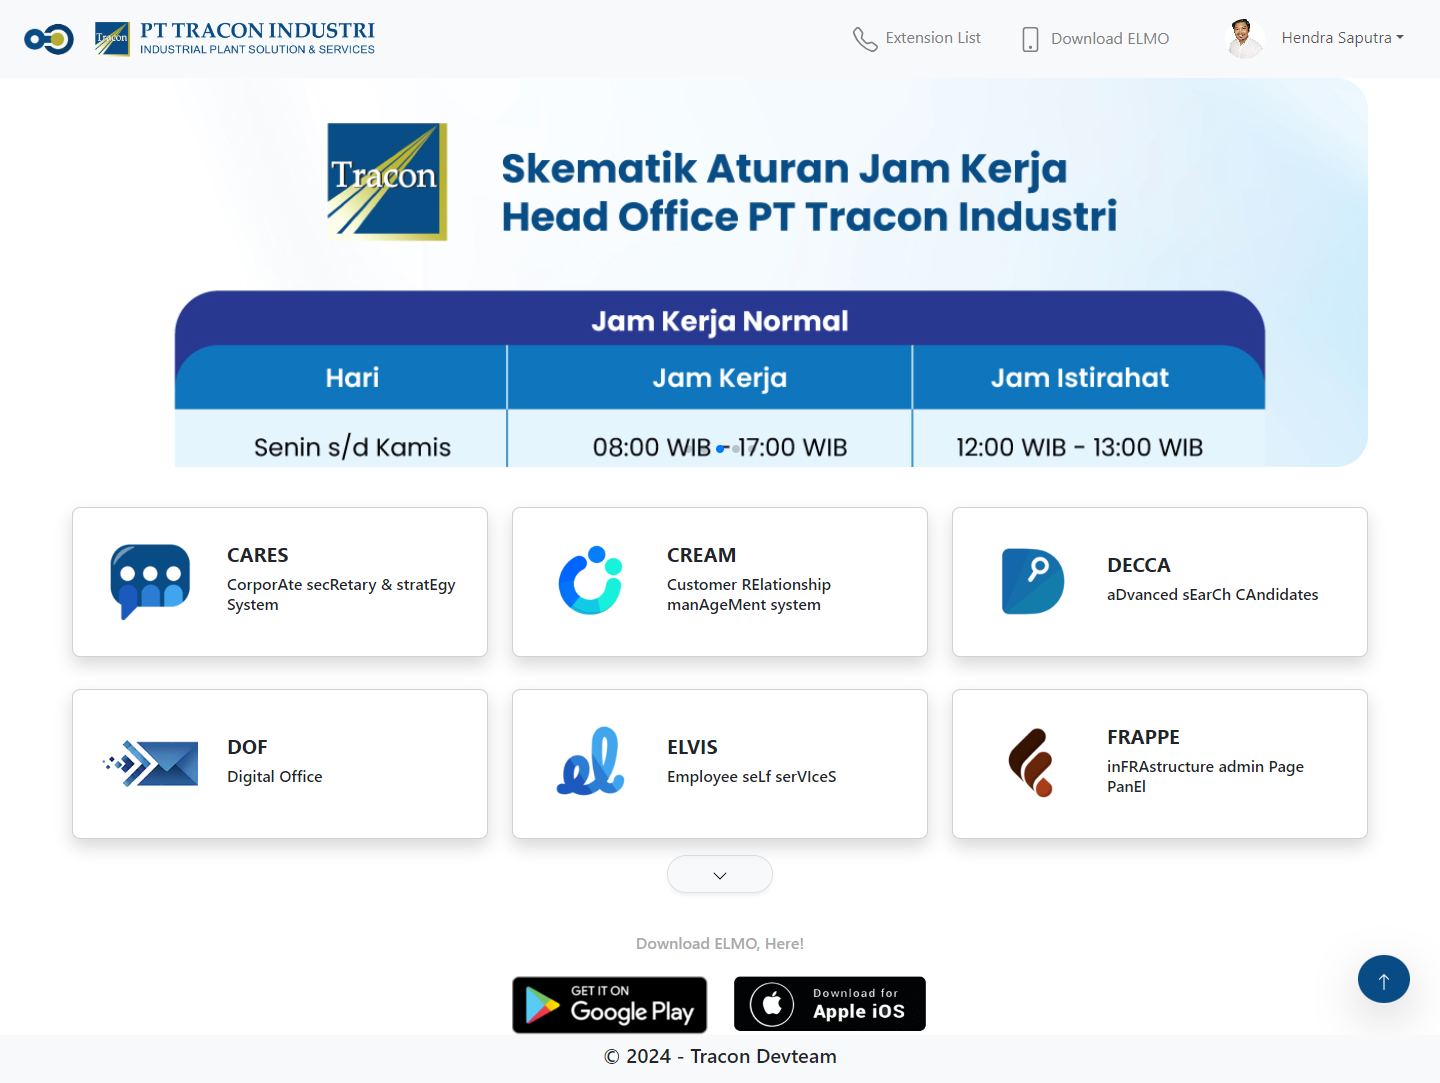1440x1083 pixels.
Task: Click the scroll-to-top arrow button
Action: pos(1384,979)
